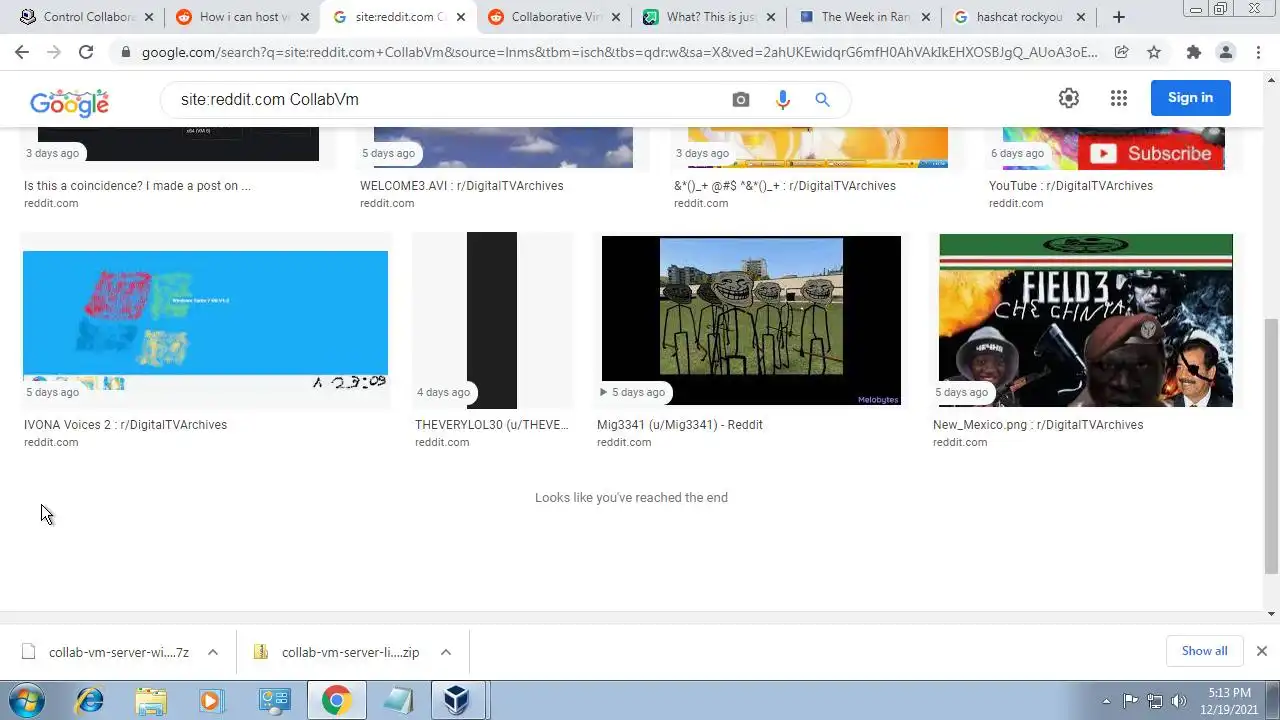Open the Chrome profile avatar
Viewport: 1280px width, 720px height.
(x=1226, y=52)
